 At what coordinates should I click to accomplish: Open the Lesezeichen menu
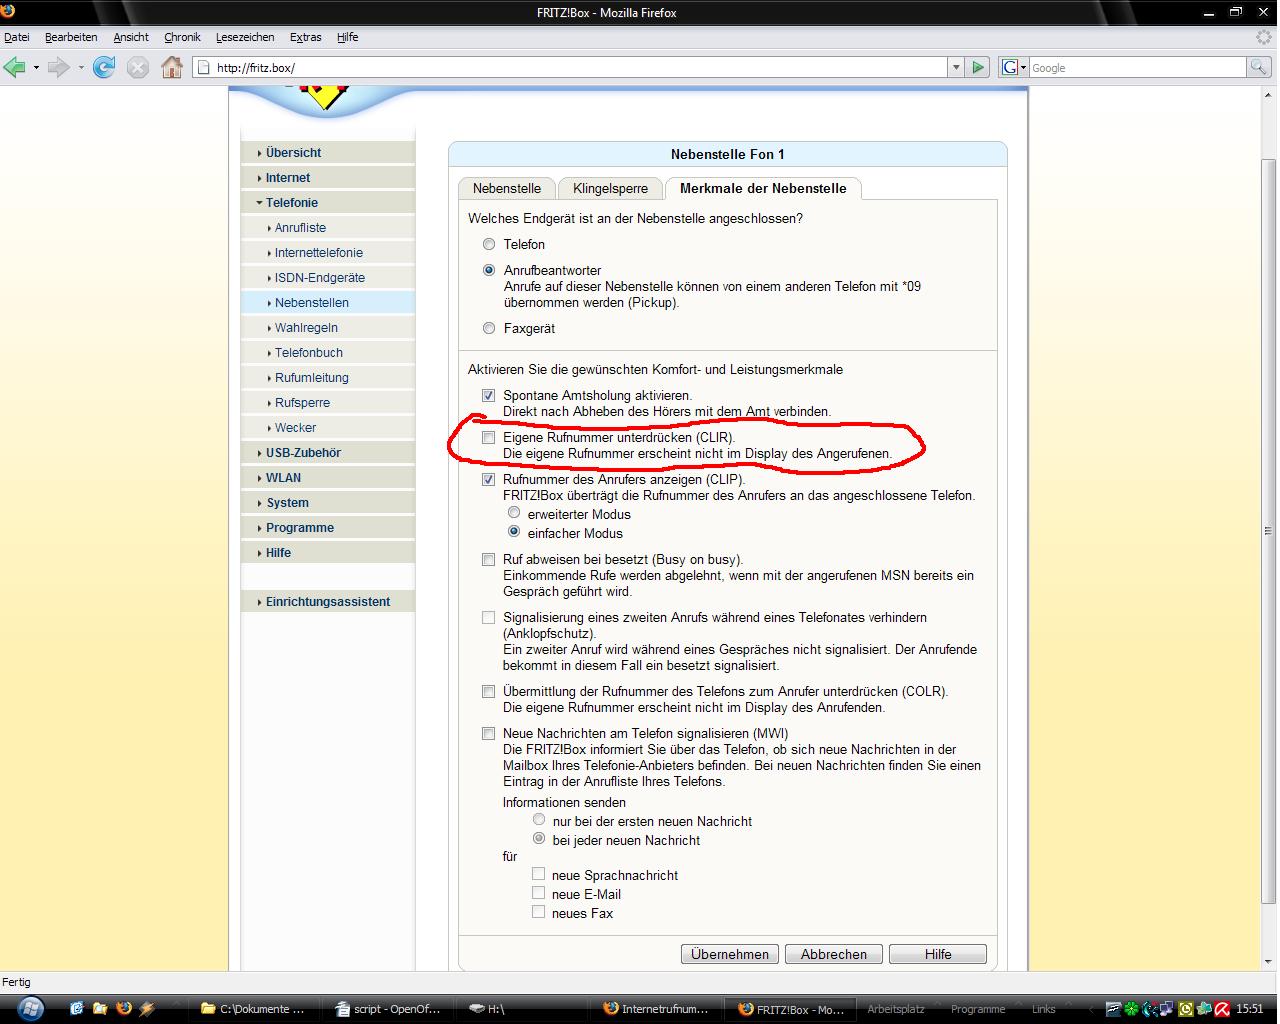pyautogui.click(x=245, y=37)
